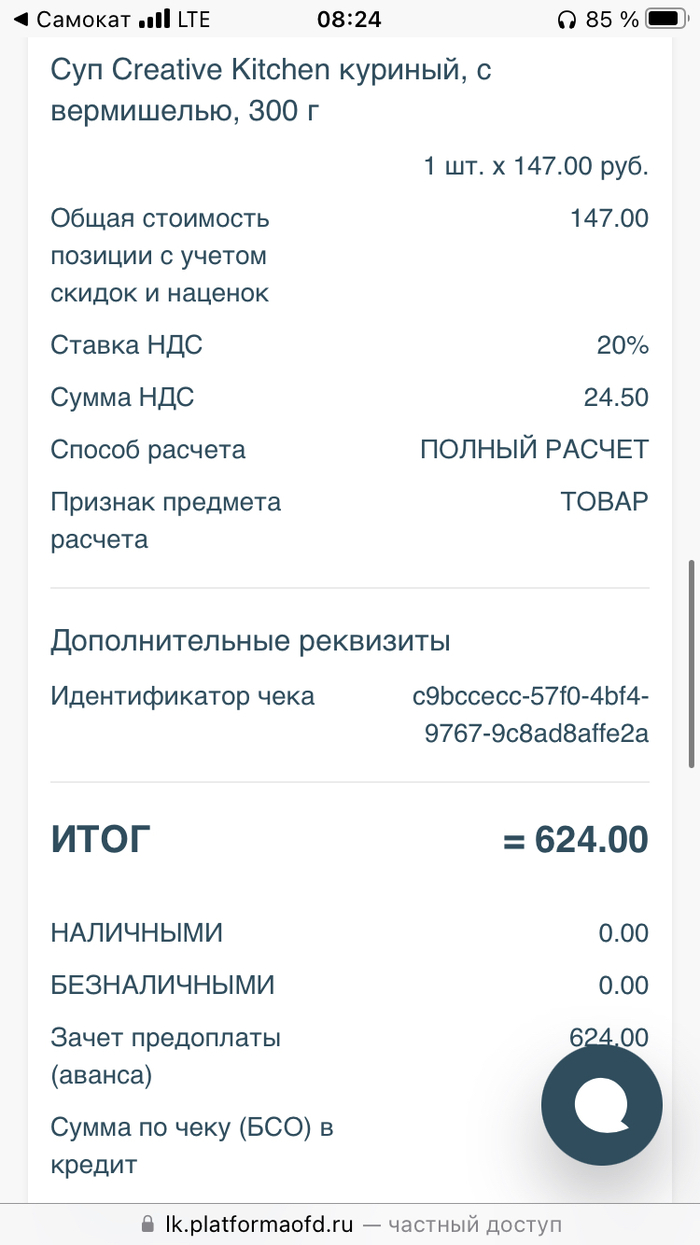Screen dimensions: 700x1245
Task: Click the 'Сумма НДС' 24.50 value
Action: point(616,398)
